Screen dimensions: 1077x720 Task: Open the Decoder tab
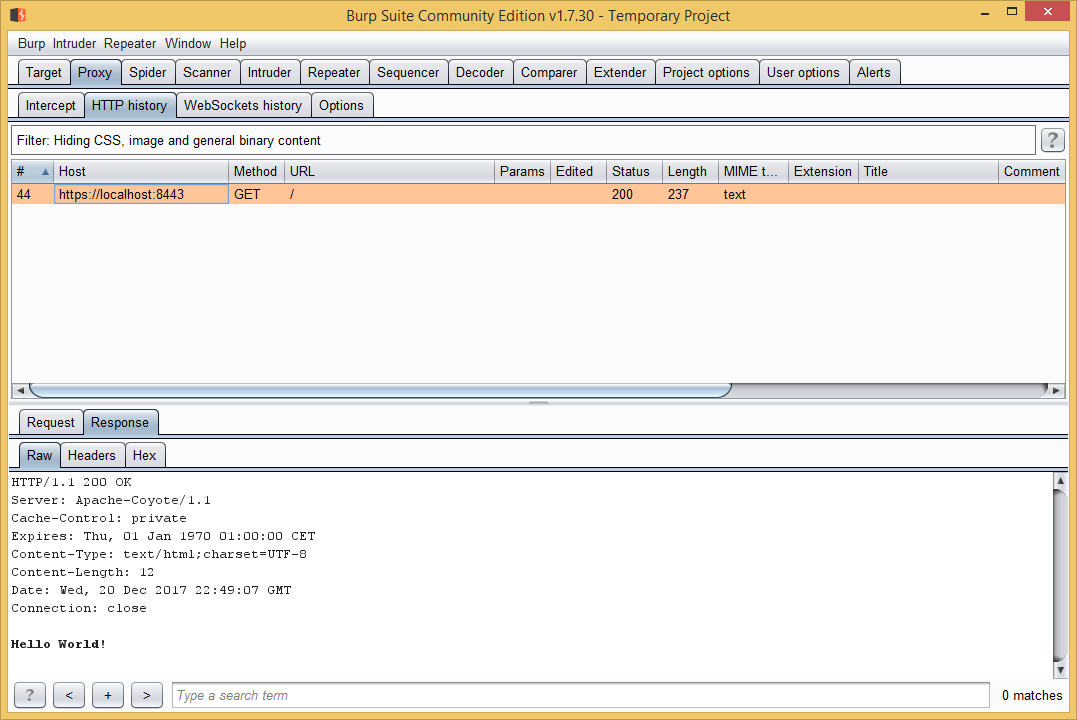click(x=480, y=72)
